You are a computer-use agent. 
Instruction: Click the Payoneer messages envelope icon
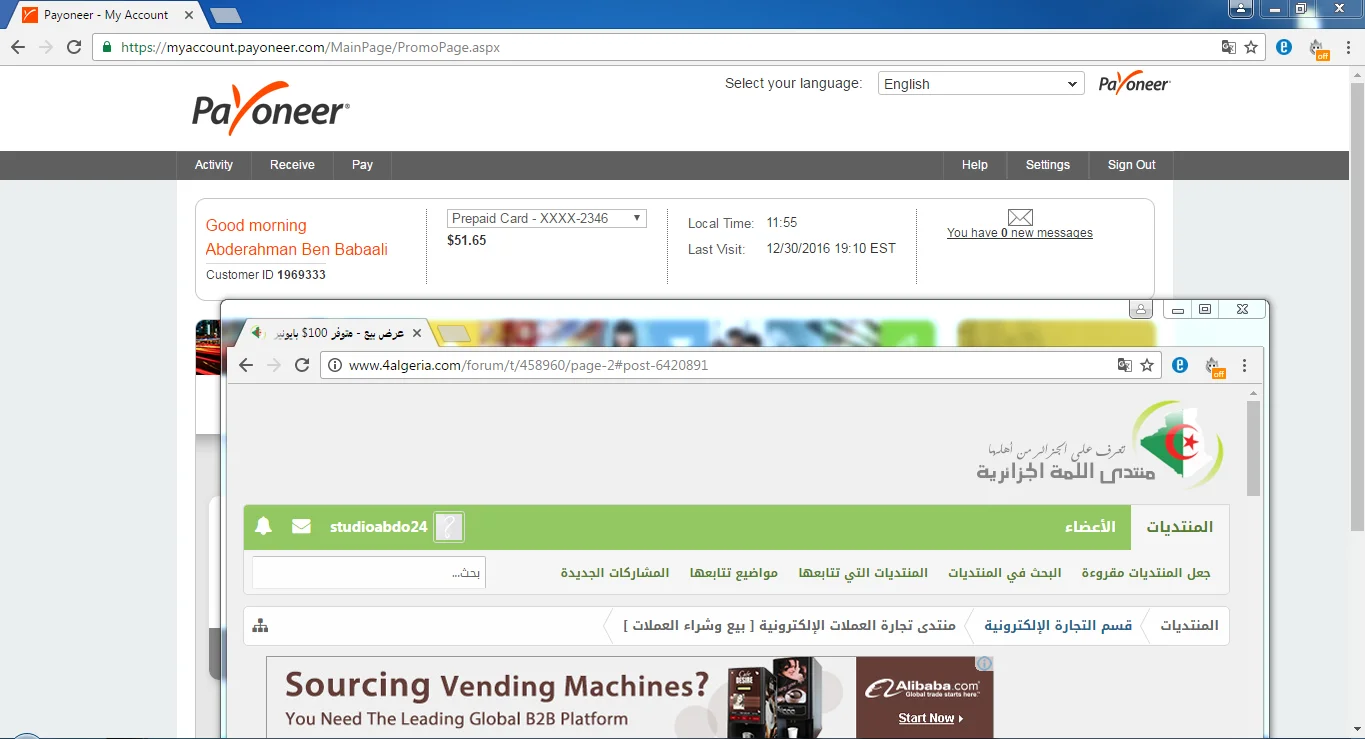click(x=1019, y=217)
